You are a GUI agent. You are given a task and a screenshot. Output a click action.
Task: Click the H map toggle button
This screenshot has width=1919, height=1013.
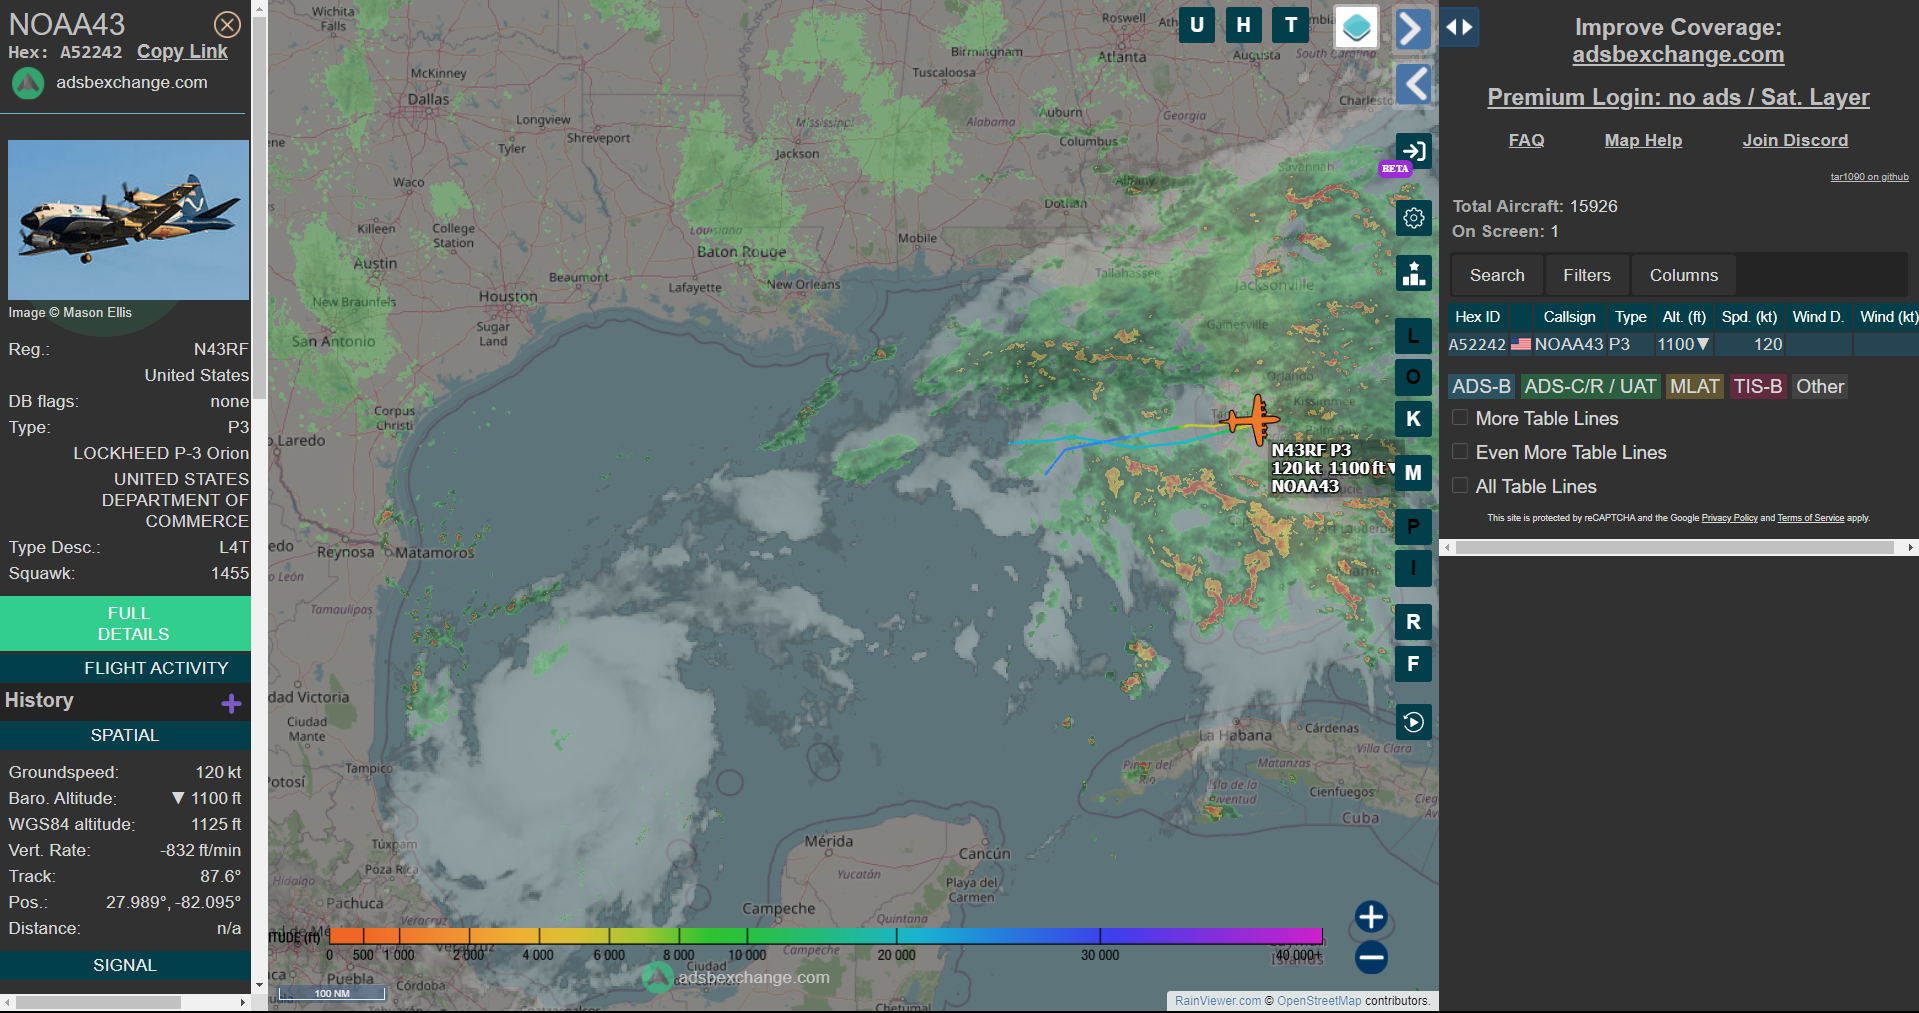(1243, 25)
